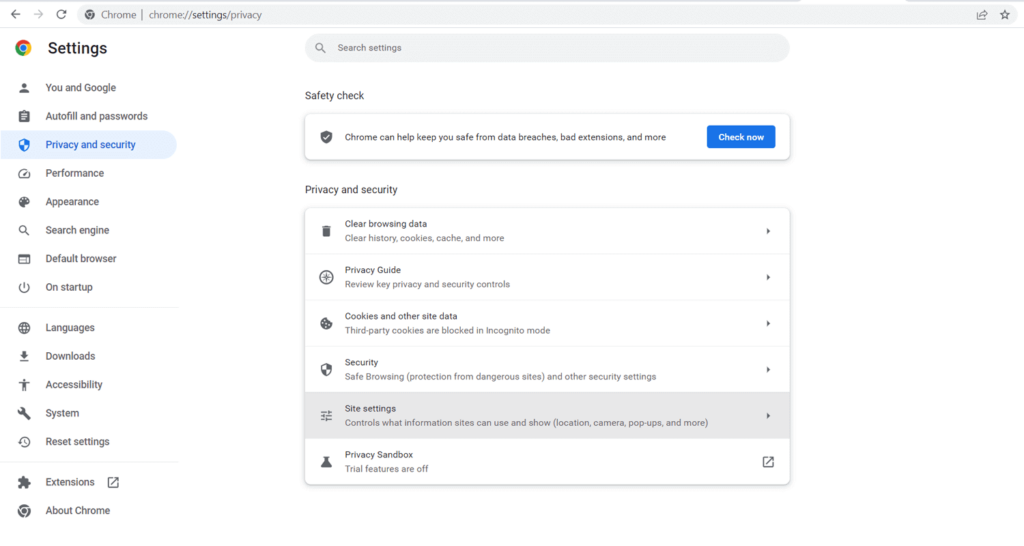Click the Check now button

[741, 137]
